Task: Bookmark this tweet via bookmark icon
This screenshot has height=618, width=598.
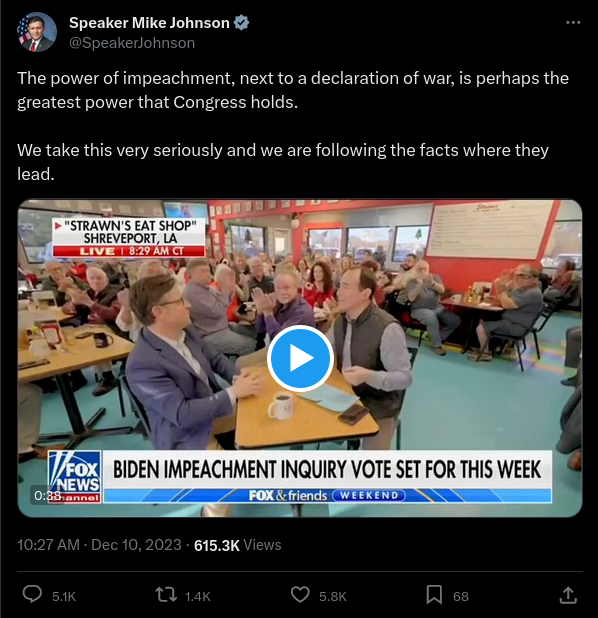Action: 434,595
